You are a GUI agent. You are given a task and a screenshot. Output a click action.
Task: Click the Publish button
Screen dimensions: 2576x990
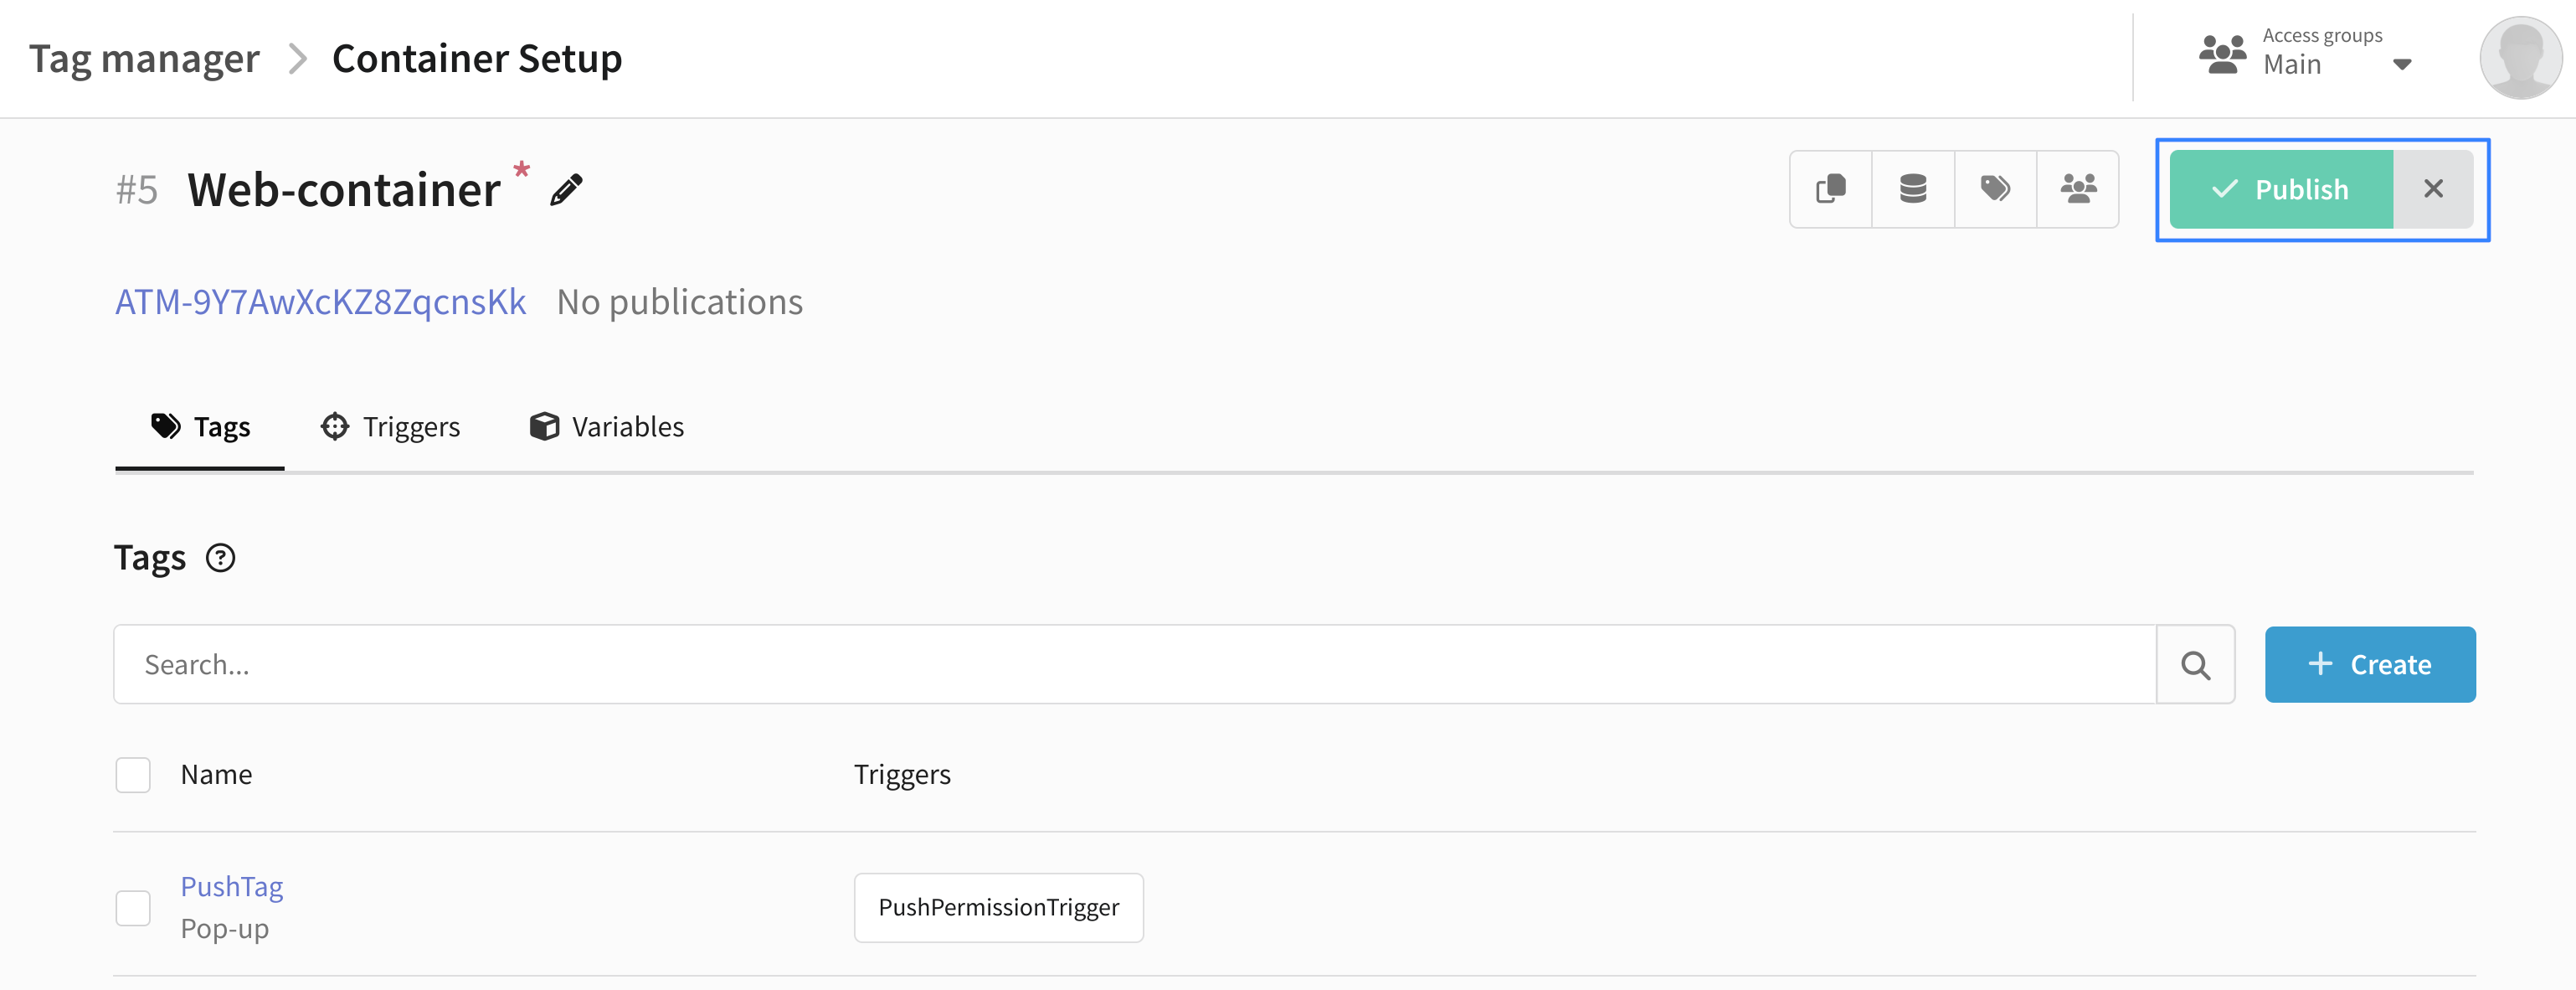[x=2281, y=189]
